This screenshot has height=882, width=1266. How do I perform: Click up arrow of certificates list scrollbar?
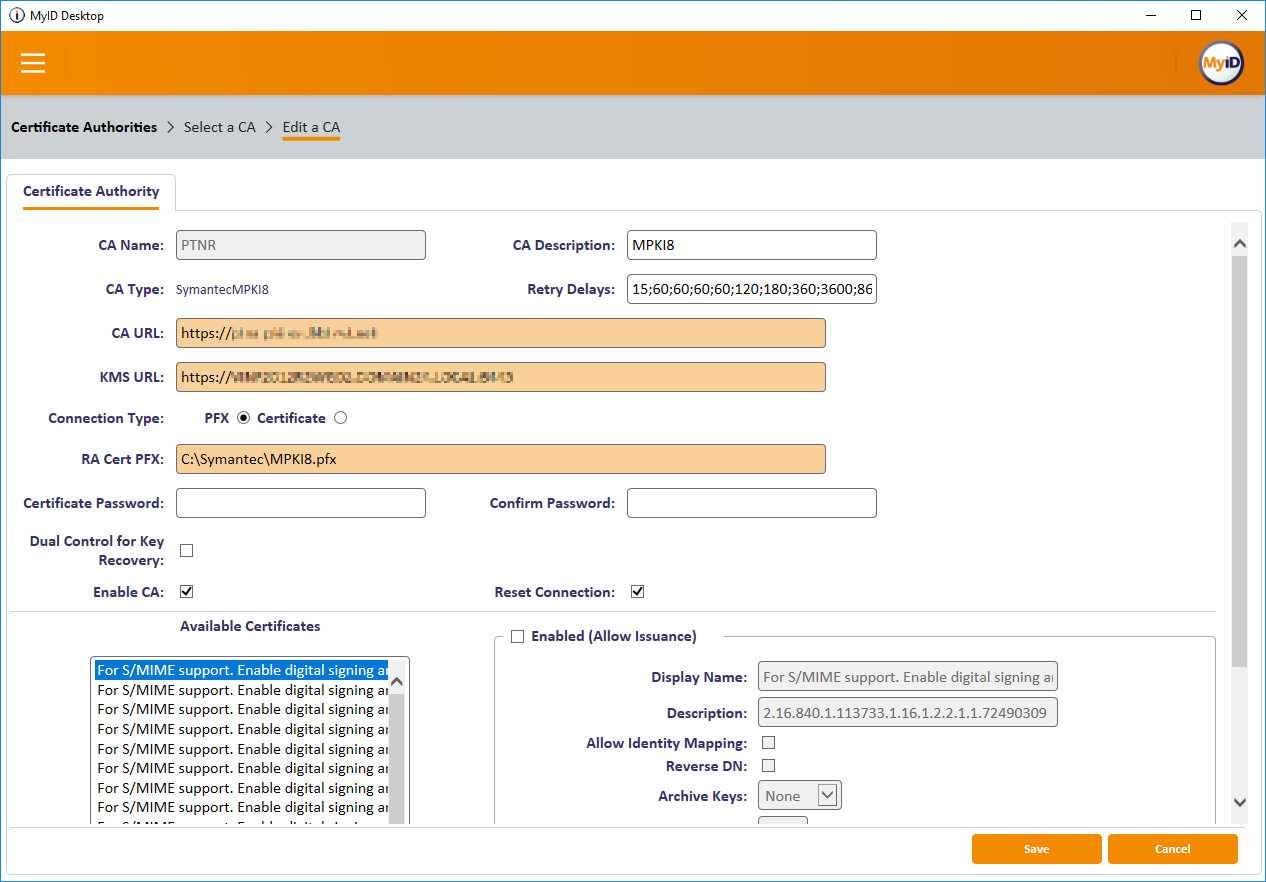(x=396, y=682)
